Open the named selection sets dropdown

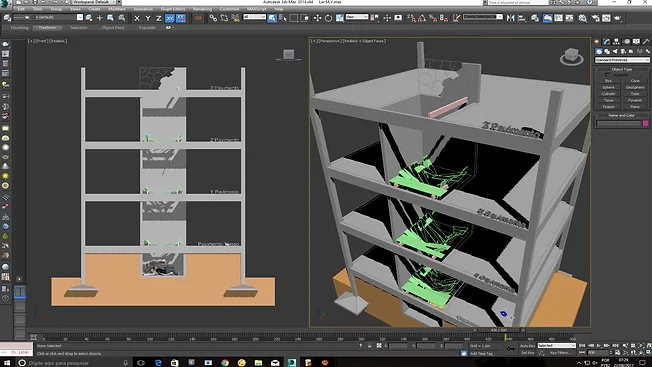point(483,17)
